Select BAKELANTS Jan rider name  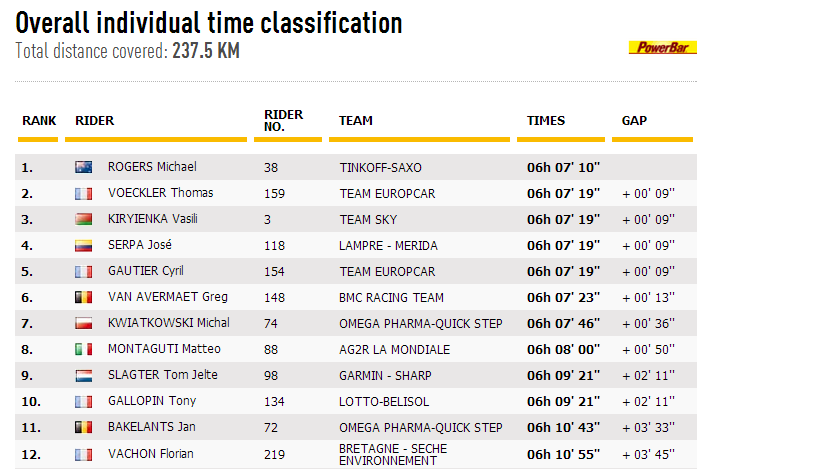151,427
